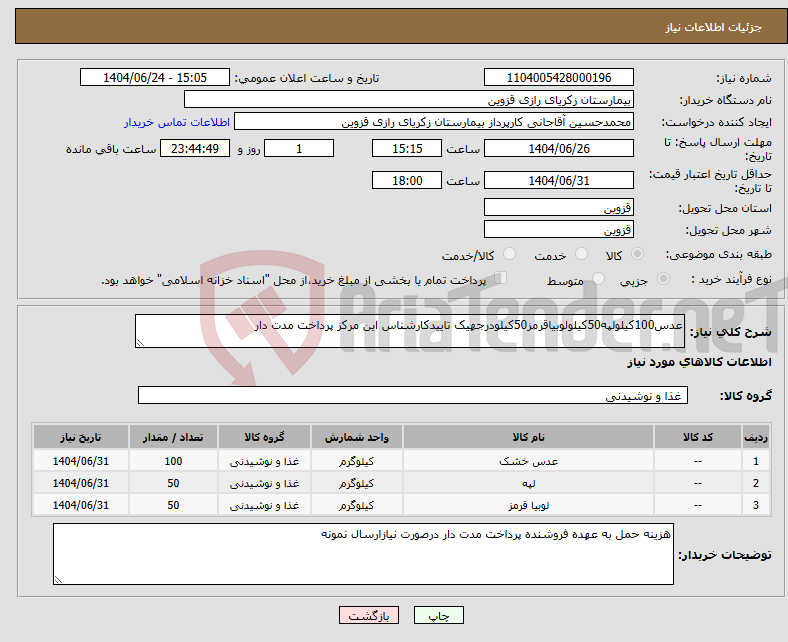Click the گروه کالا column header
Image resolution: width=788 pixels, height=642 pixels.
click(264, 437)
